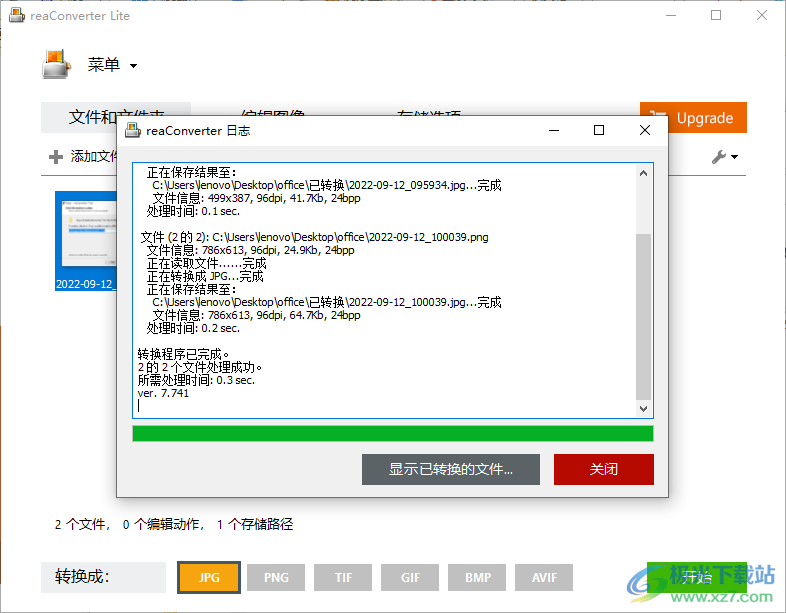Click the thumbnail filename label 2022-09-12_
Screen dimensions: 786x613
pyautogui.click(x=86, y=284)
